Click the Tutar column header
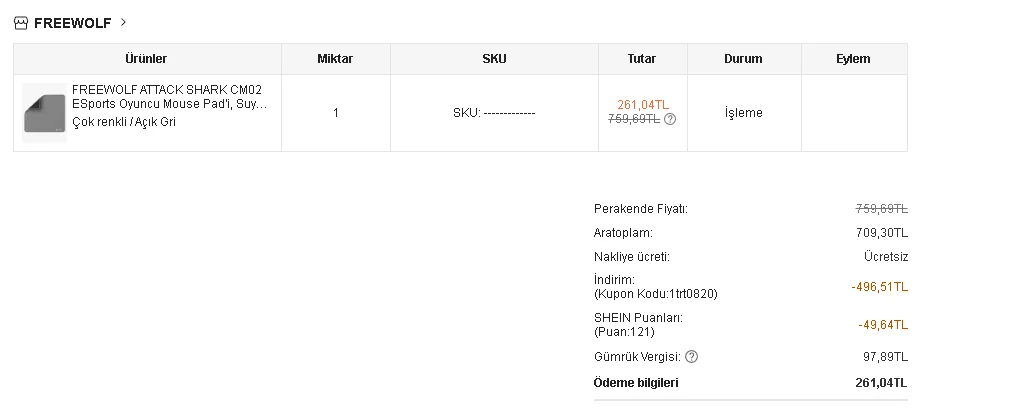This screenshot has height=417, width=1032. pyautogui.click(x=642, y=59)
